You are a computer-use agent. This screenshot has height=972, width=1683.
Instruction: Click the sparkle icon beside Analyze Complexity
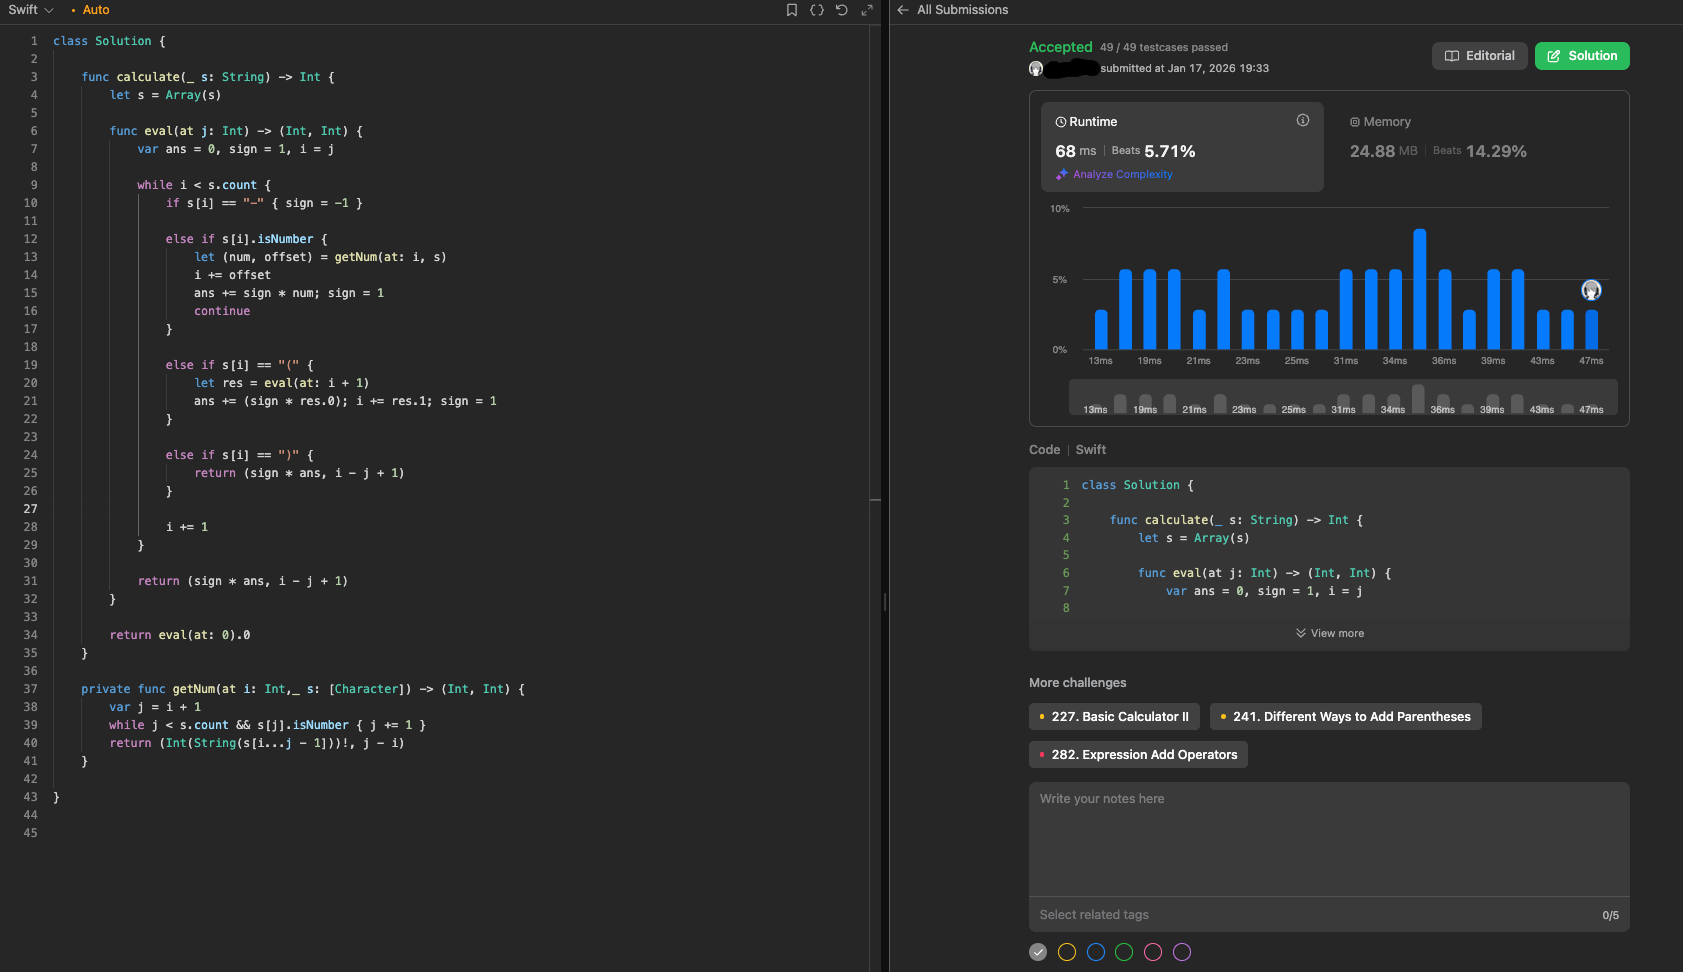click(x=1062, y=174)
